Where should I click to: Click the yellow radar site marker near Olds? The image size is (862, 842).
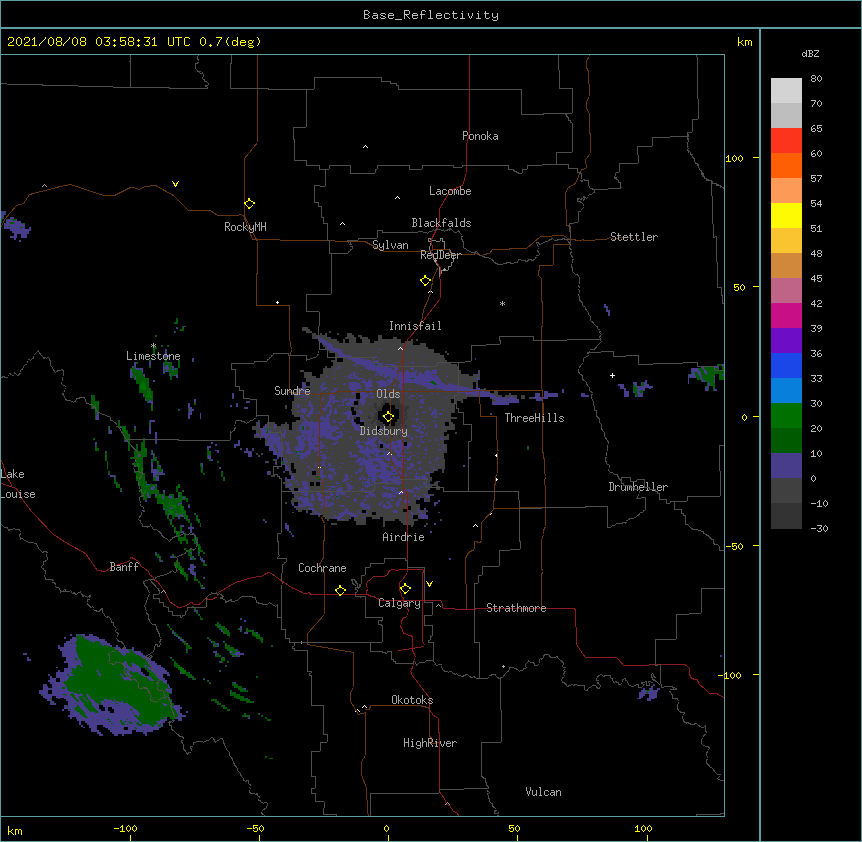(388, 417)
